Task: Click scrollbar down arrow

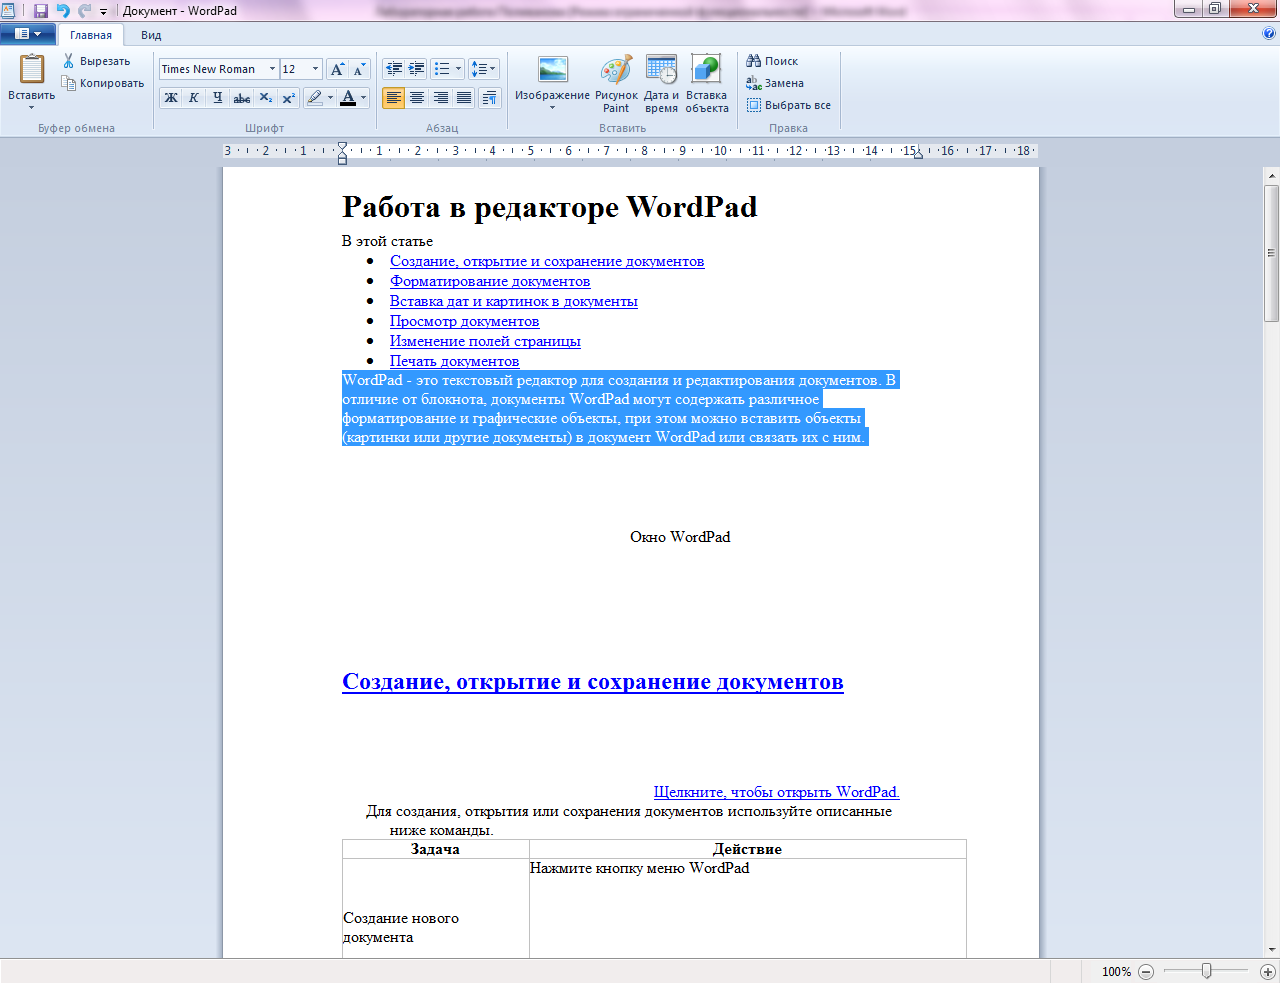Action: point(1272,950)
